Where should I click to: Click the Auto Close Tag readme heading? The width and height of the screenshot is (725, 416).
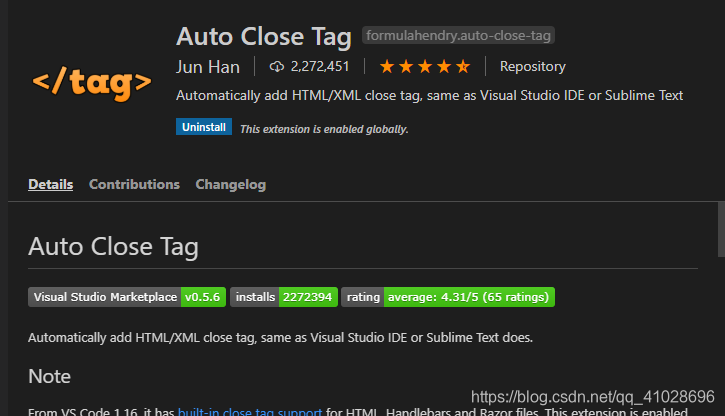113,246
